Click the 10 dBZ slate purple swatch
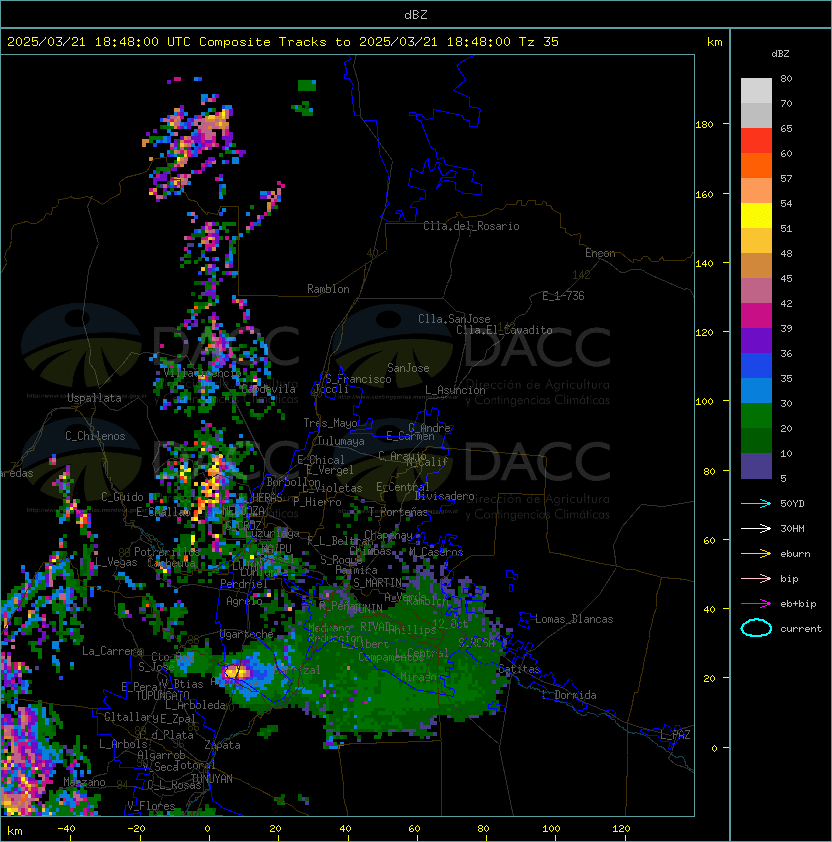The height and width of the screenshot is (842, 832). coord(756,466)
